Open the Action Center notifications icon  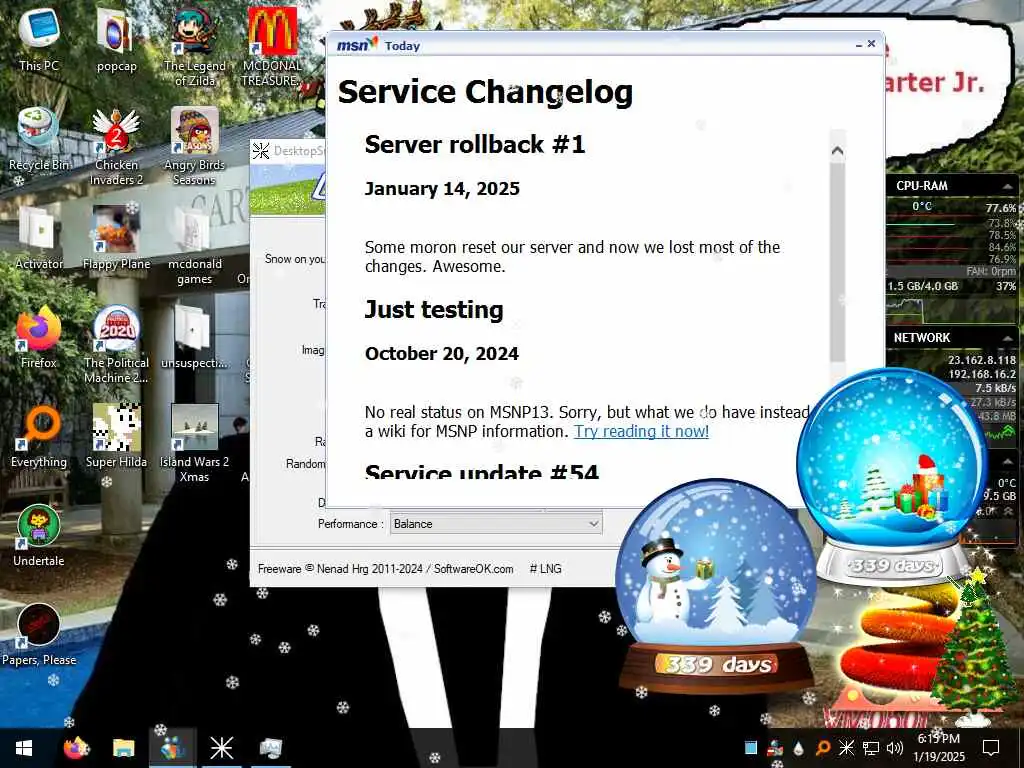[991, 748]
